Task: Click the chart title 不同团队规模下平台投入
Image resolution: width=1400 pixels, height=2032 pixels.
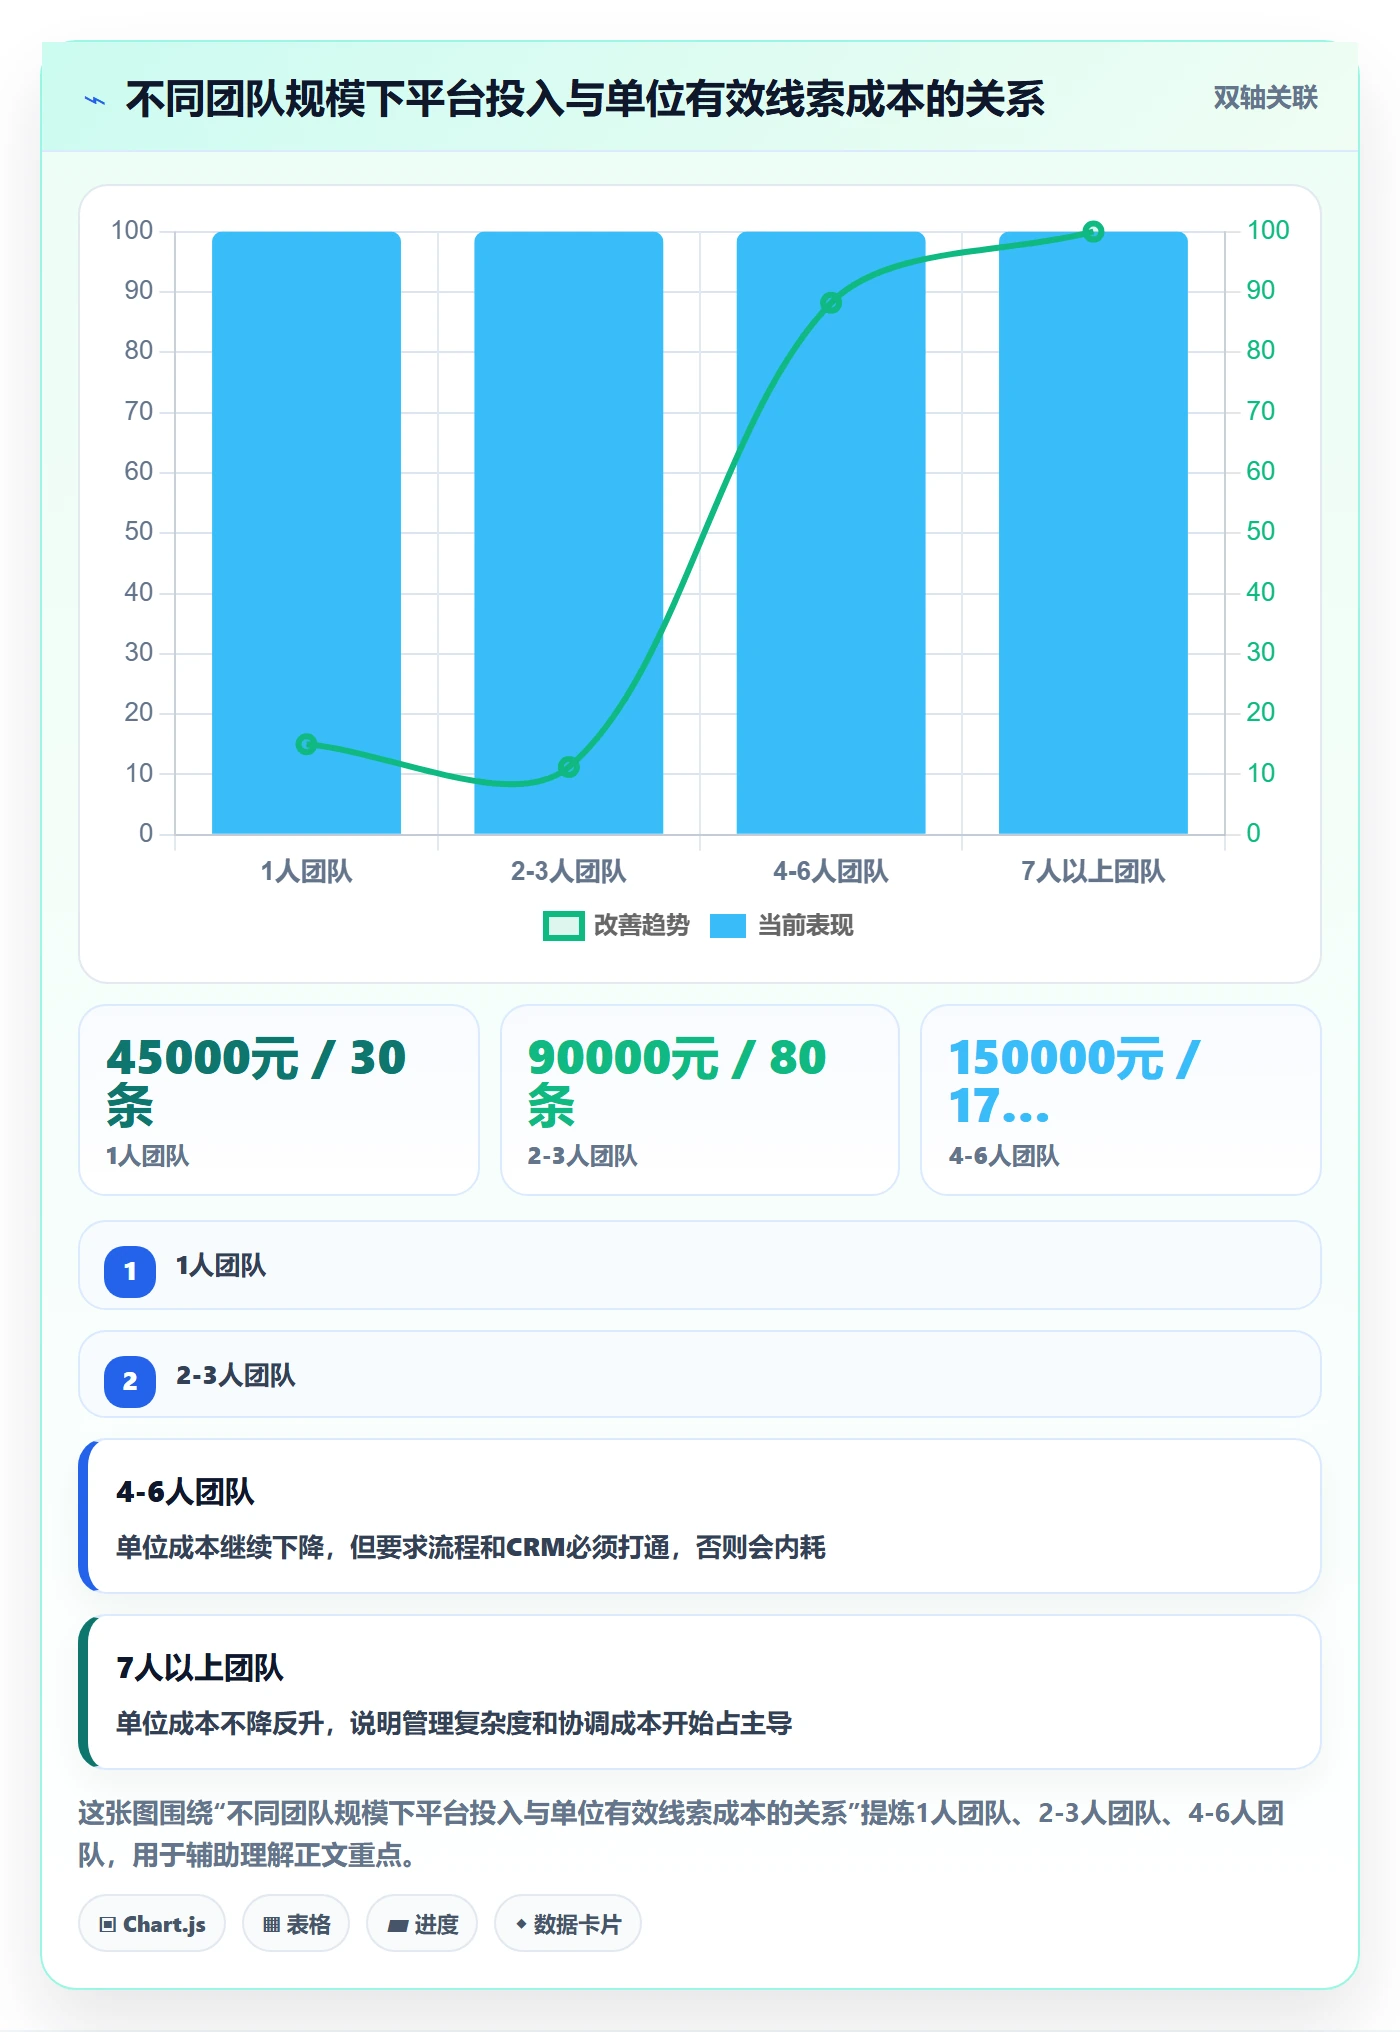Action: pyautogui.click(x=345, y=99)
